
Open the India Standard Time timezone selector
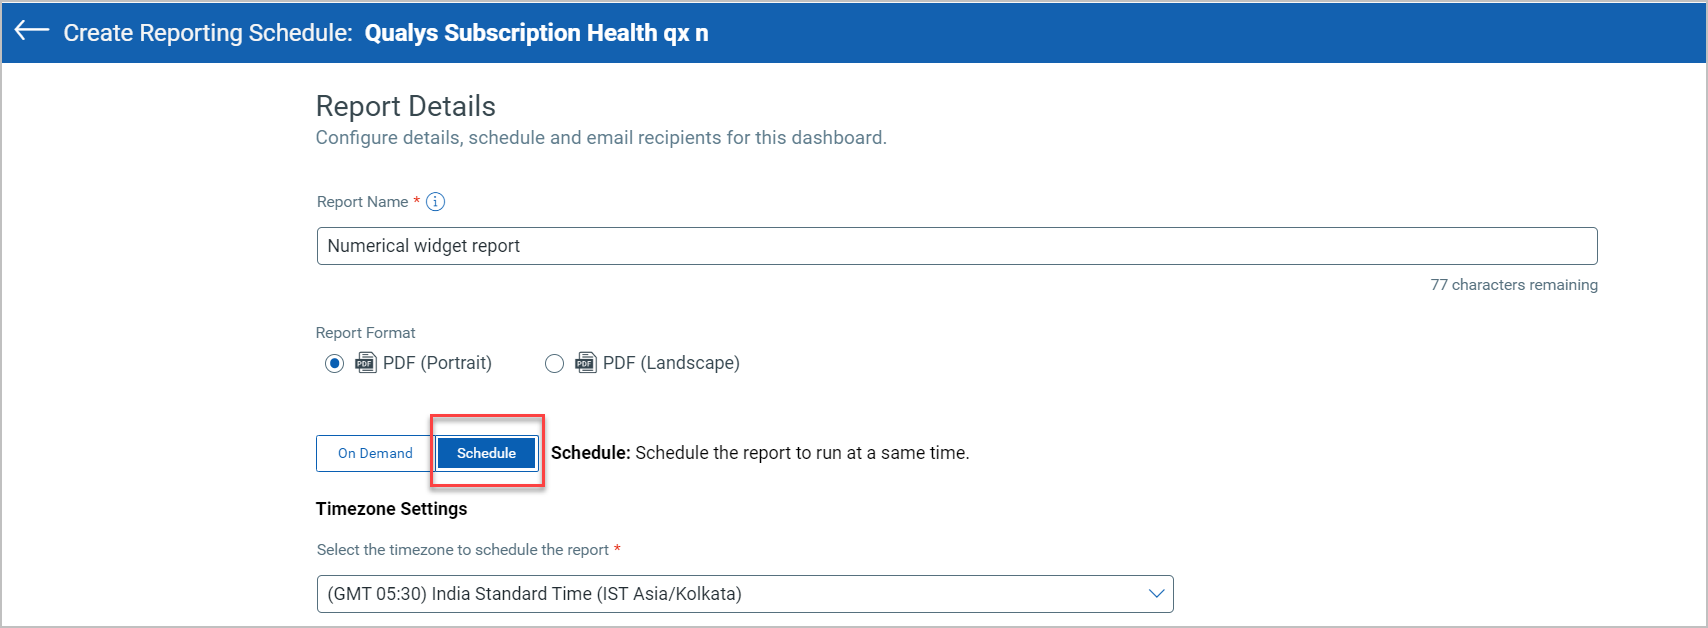pyautogui.click(x=745, y=594)
